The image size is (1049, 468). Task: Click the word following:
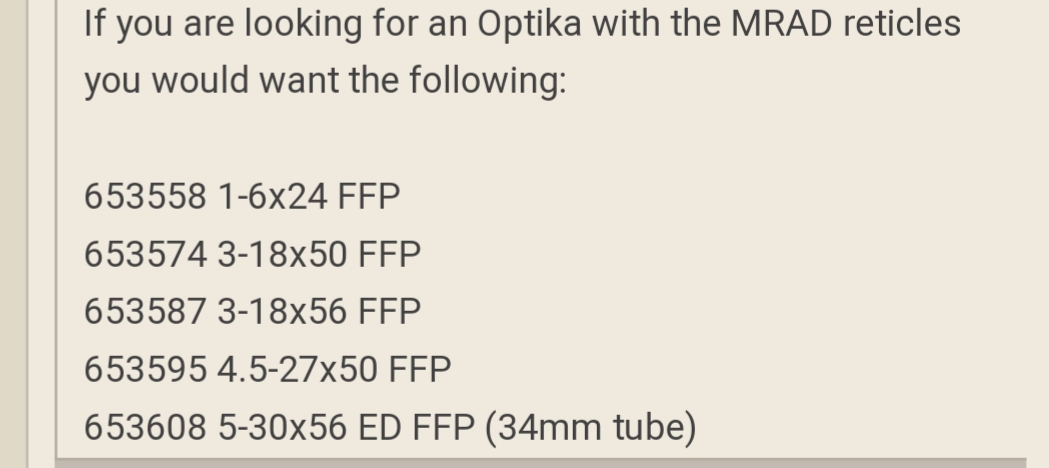[x=488, y=82]
